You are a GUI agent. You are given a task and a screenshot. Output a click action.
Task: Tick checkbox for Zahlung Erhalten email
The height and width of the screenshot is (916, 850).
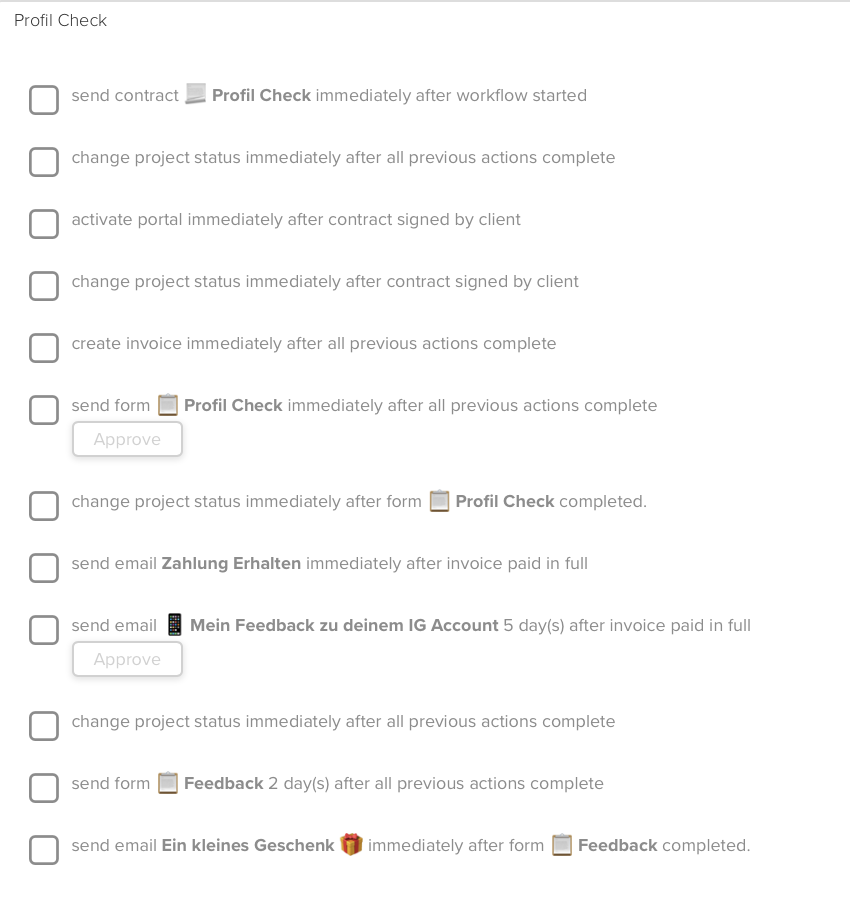point(44,568)
